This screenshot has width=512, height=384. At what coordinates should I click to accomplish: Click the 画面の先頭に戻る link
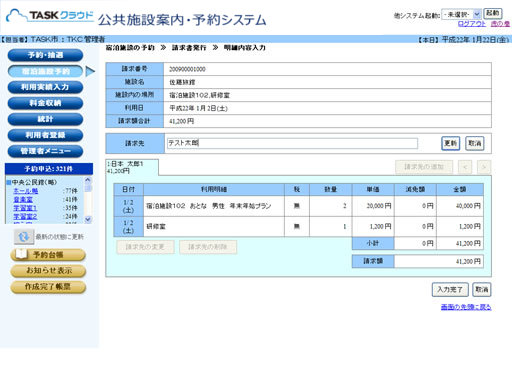[x=466, y=307]
